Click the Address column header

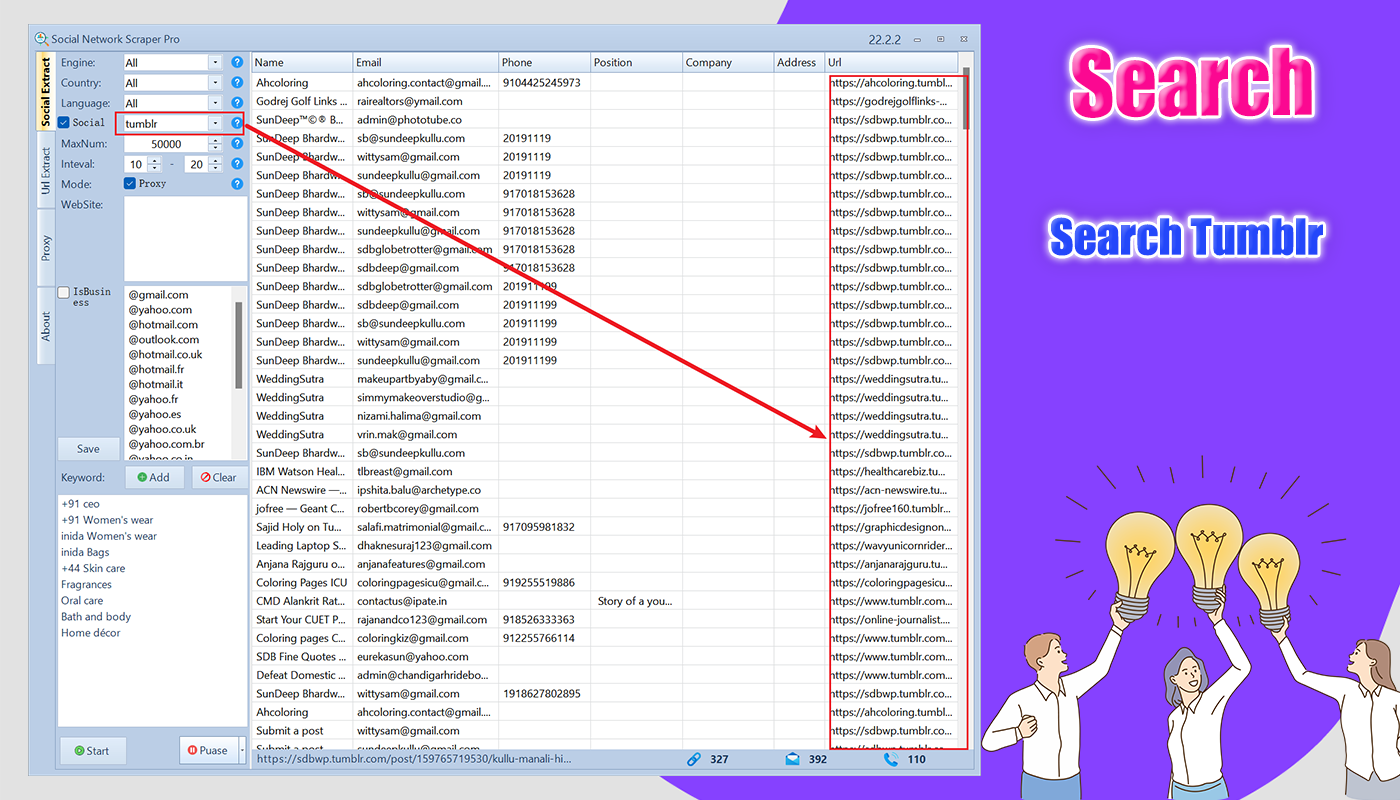pos(799,62)
